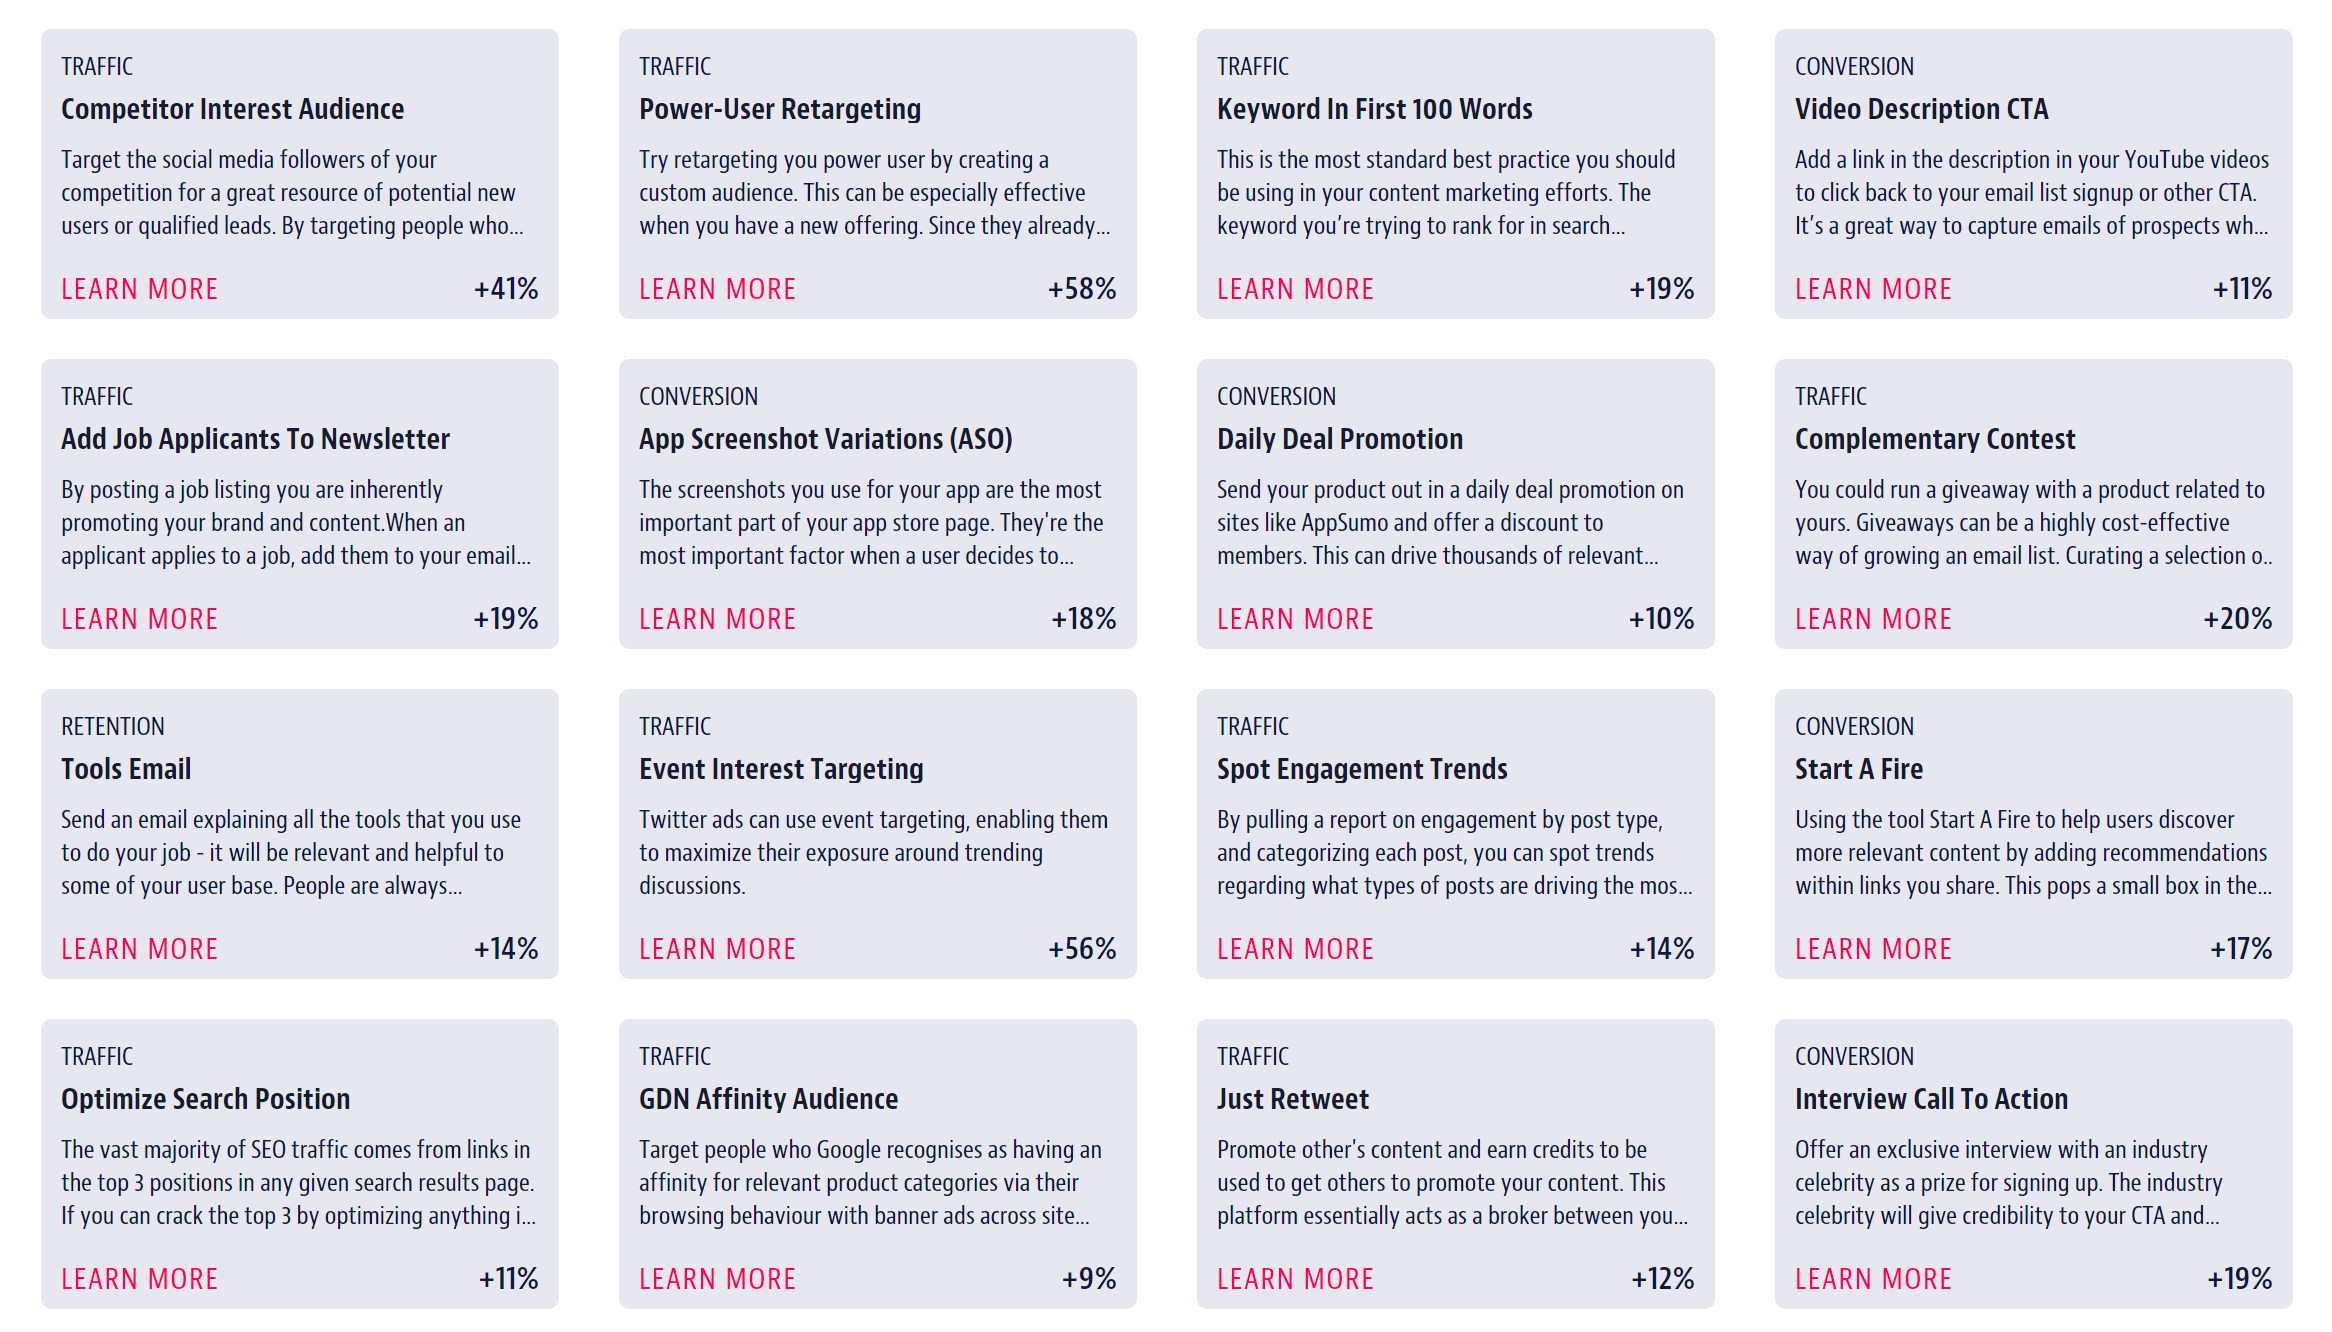Follow Learn More link for Video Description CTA

pos(1873,289)
